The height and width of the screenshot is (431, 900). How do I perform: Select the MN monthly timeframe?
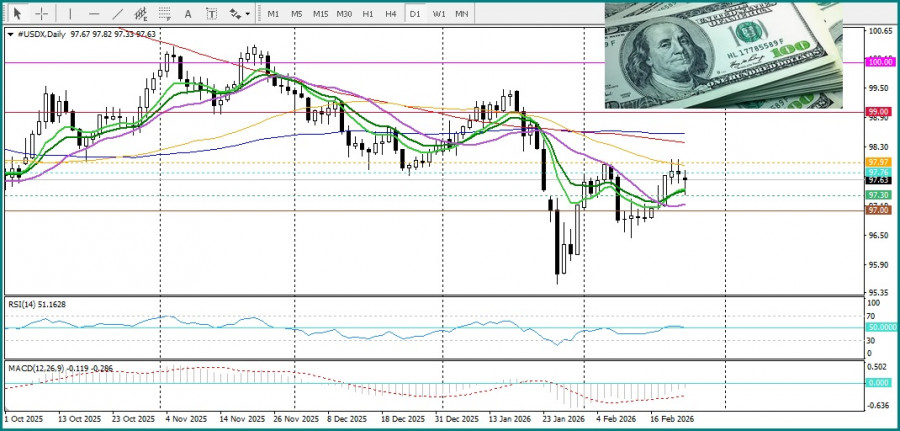click(462, 14)
